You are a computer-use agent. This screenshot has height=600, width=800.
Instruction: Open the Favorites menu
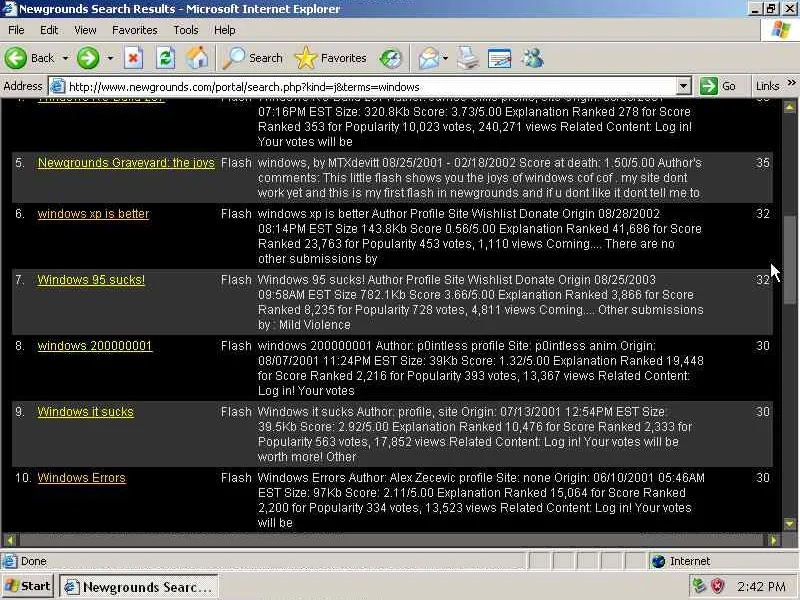(135, 30)
